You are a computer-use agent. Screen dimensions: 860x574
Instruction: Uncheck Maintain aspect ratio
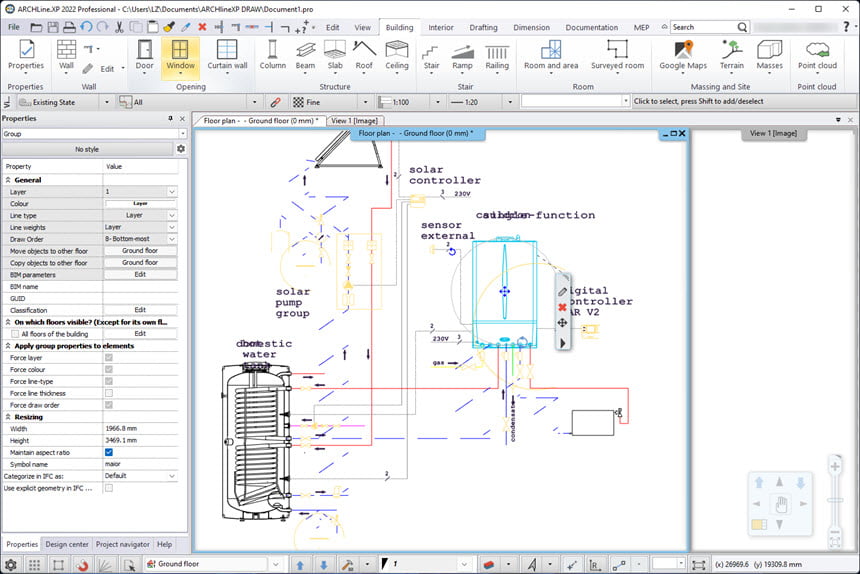pos(109,452)
